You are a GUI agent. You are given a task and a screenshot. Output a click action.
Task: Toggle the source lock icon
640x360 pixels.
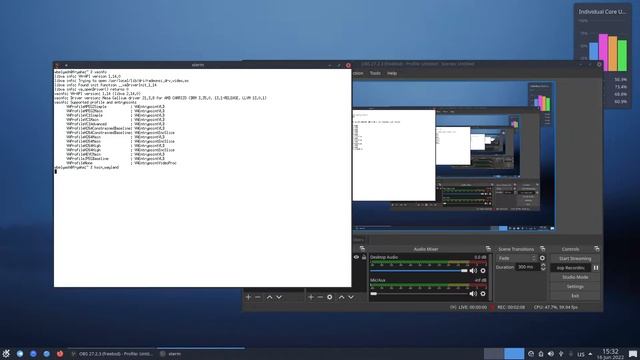pyautogui.click(x=364, y=257)
